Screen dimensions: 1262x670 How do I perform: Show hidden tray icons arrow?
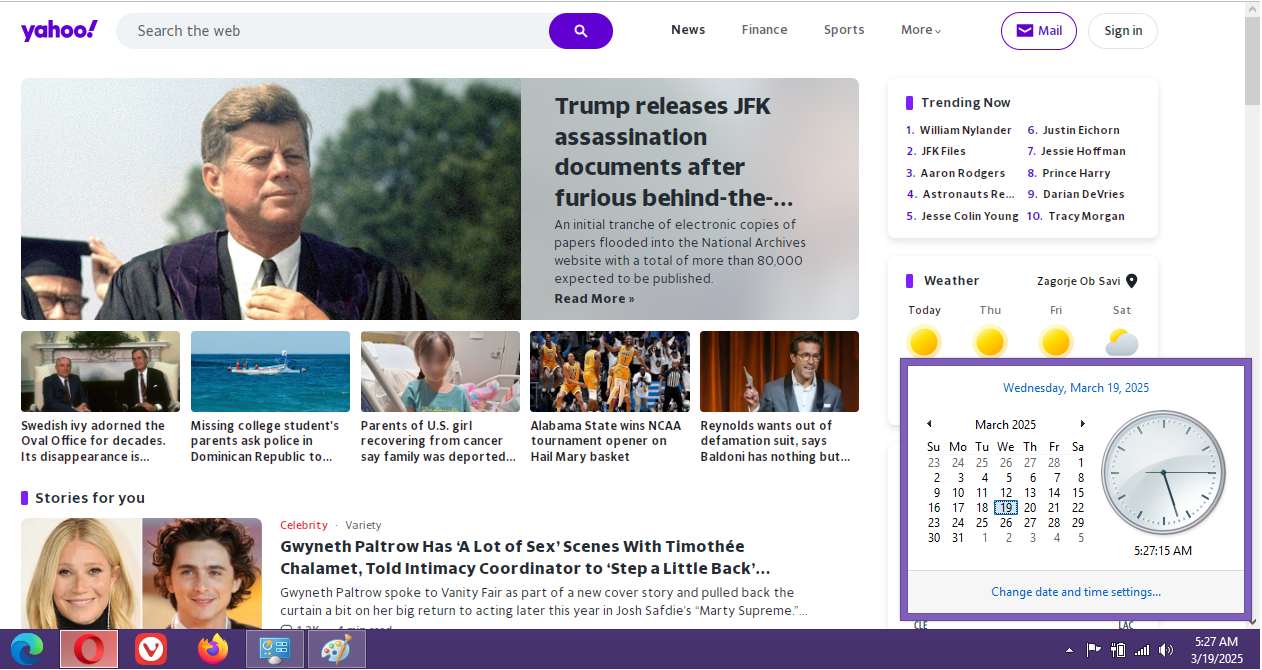coord(1070,650)
